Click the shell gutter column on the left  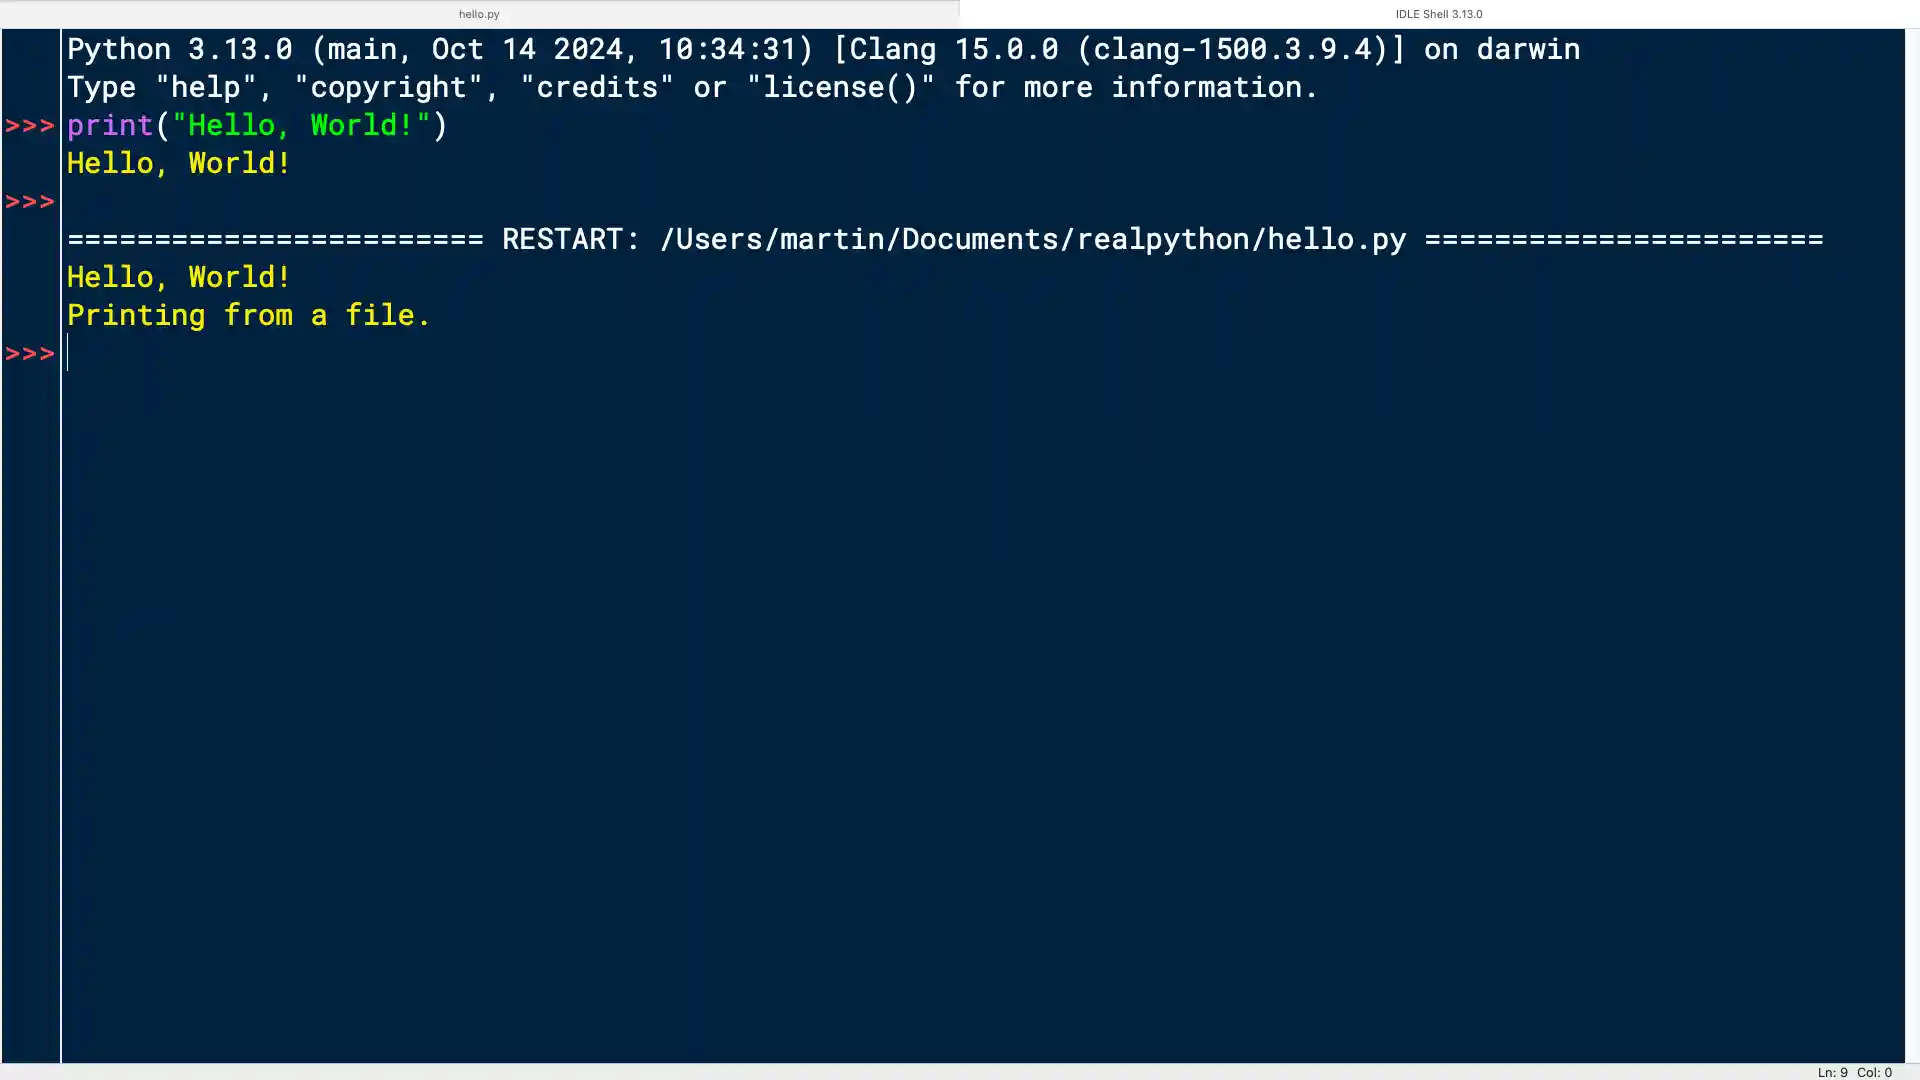pyautogui.click(x=30, y=600)
